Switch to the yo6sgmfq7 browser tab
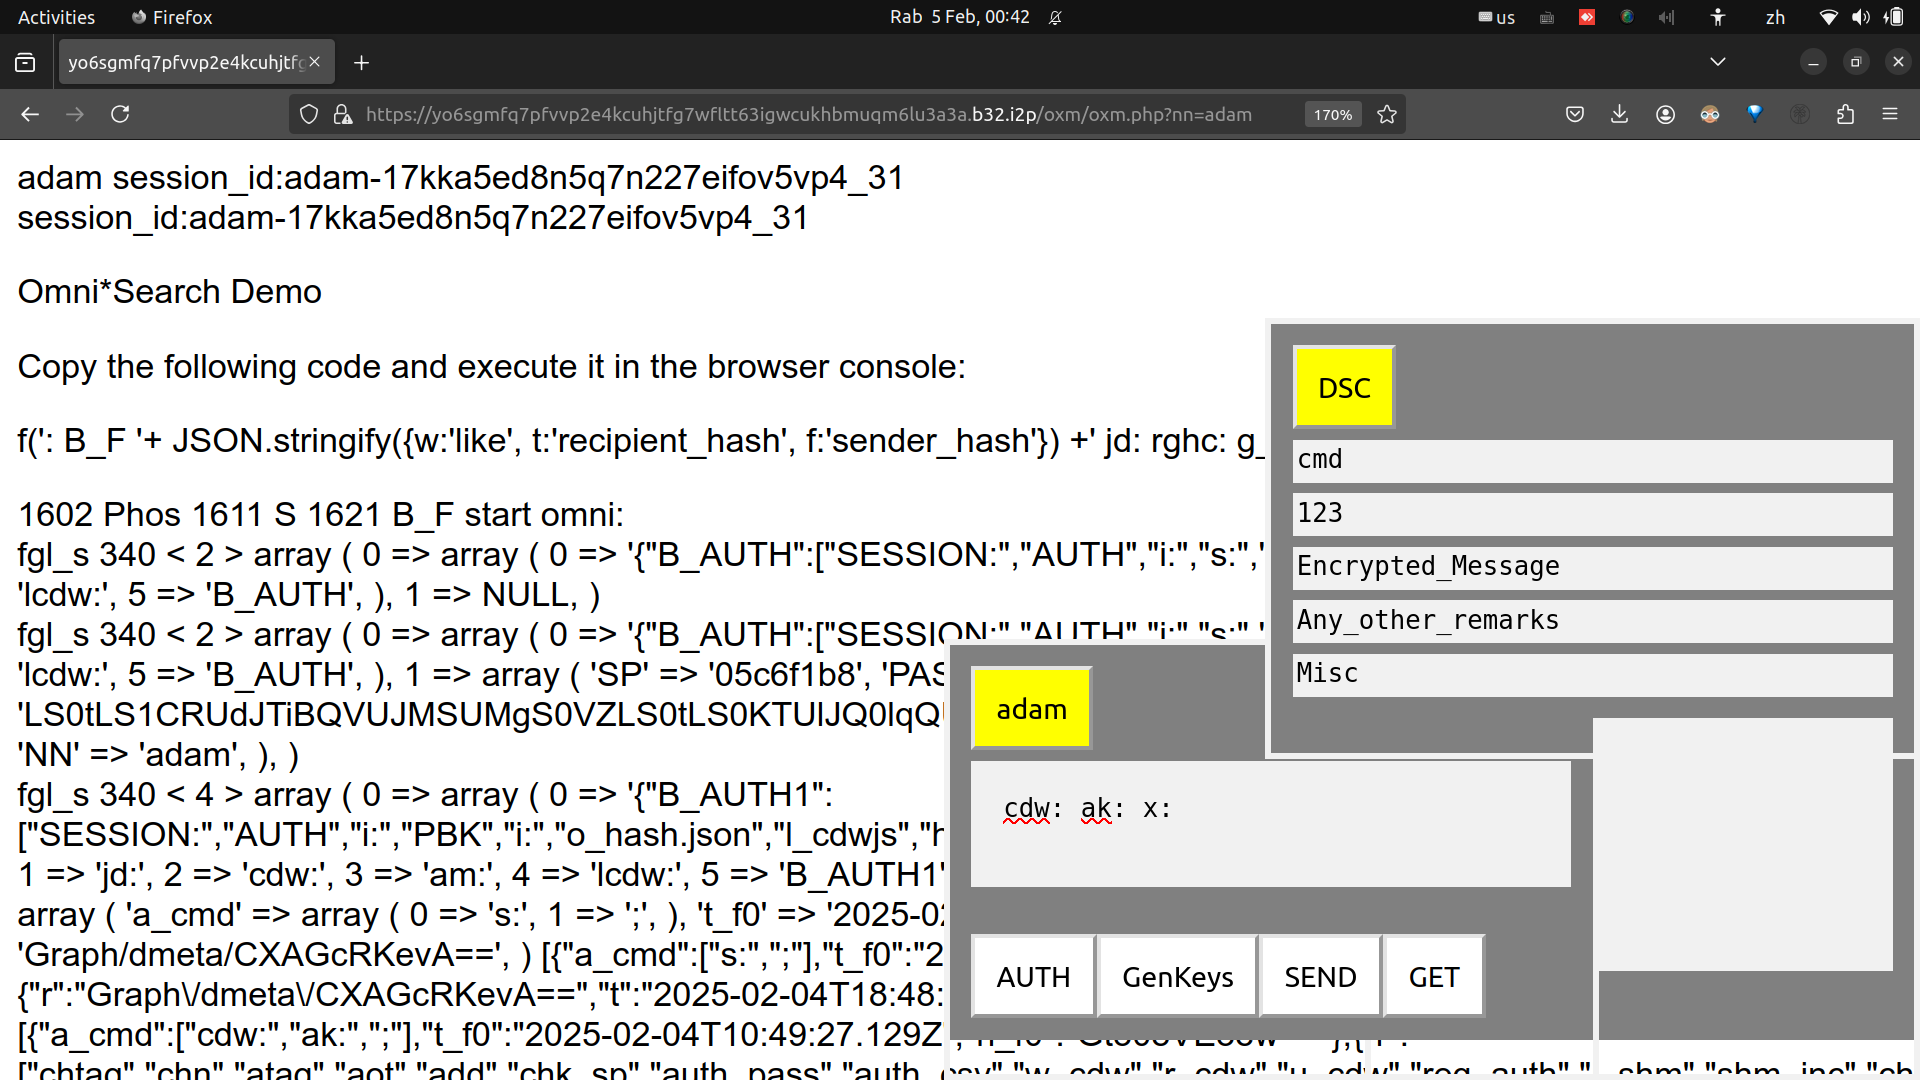The width and height of the screenshot is (1920, 1080). (186, 62)
